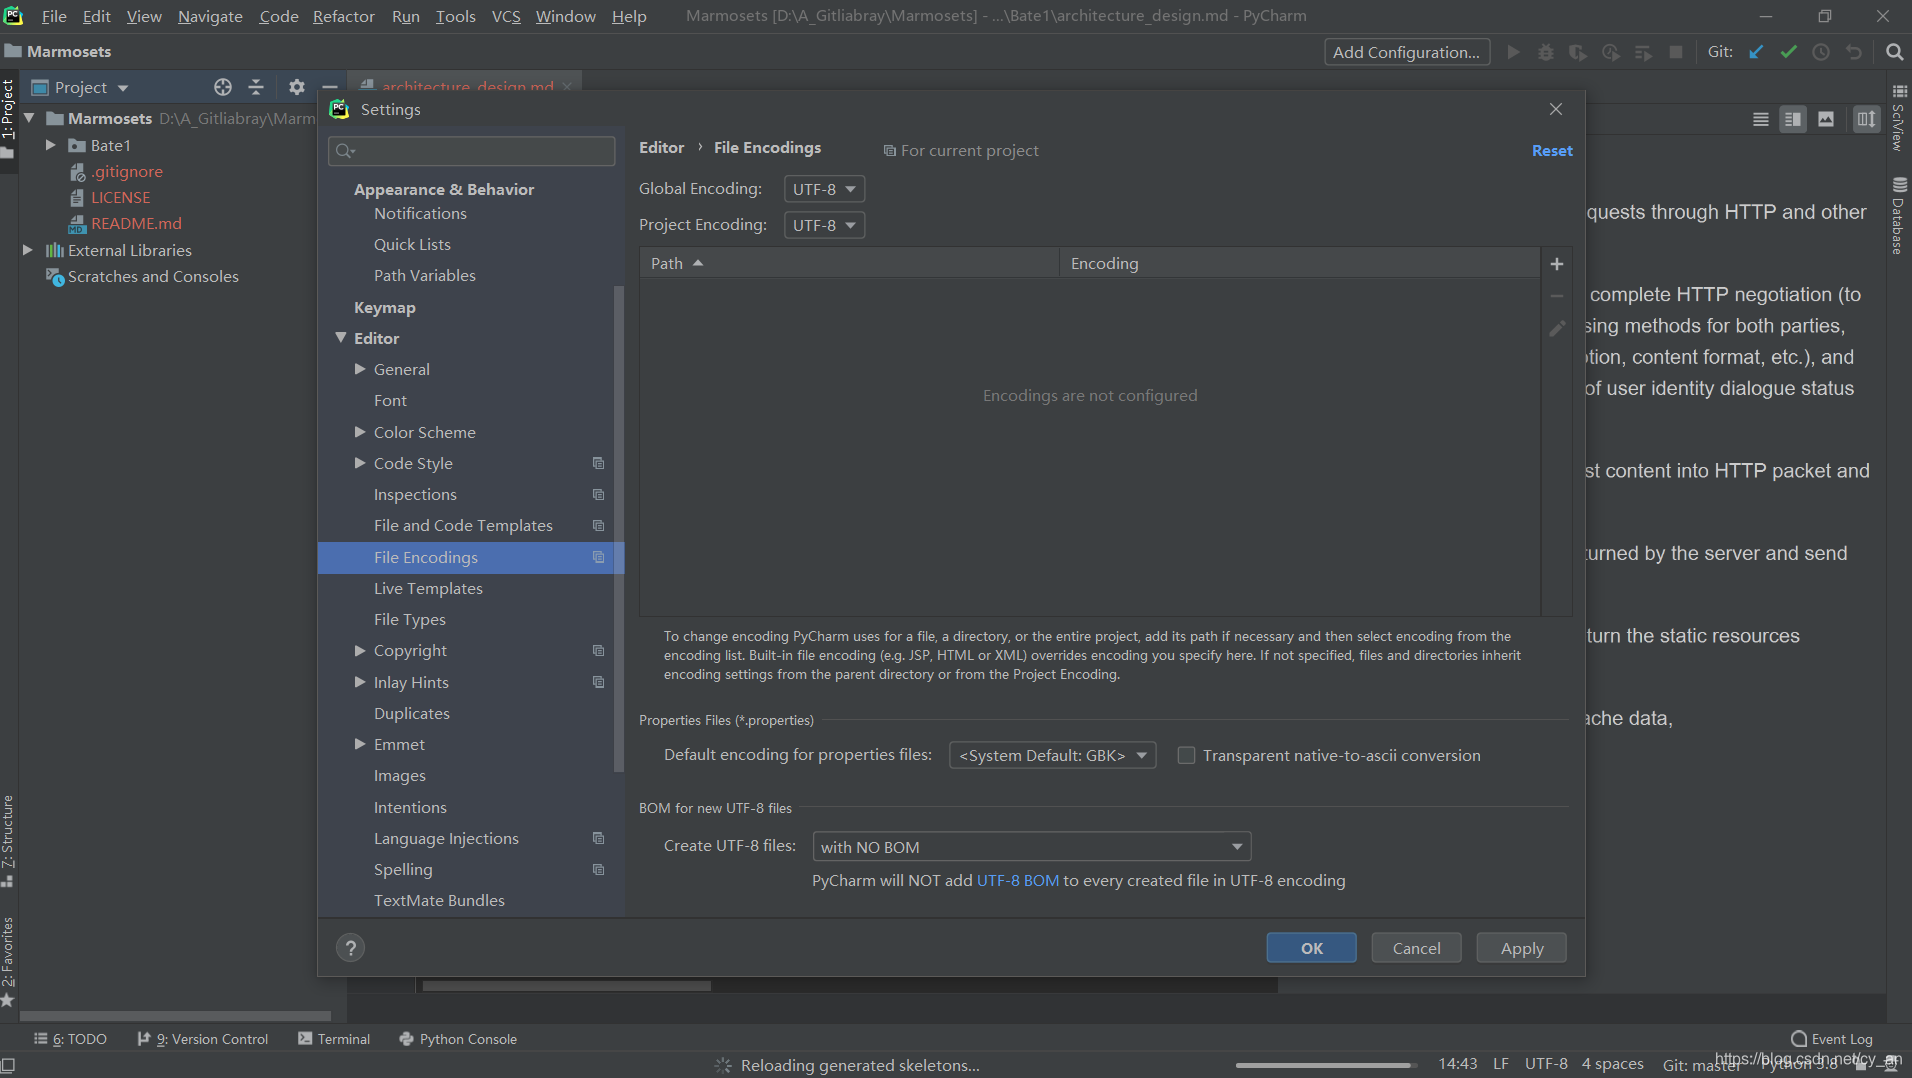Click the Reset link
Image resolution: width=1912 pixels, height=1078 pixels.
point(1552,150)
